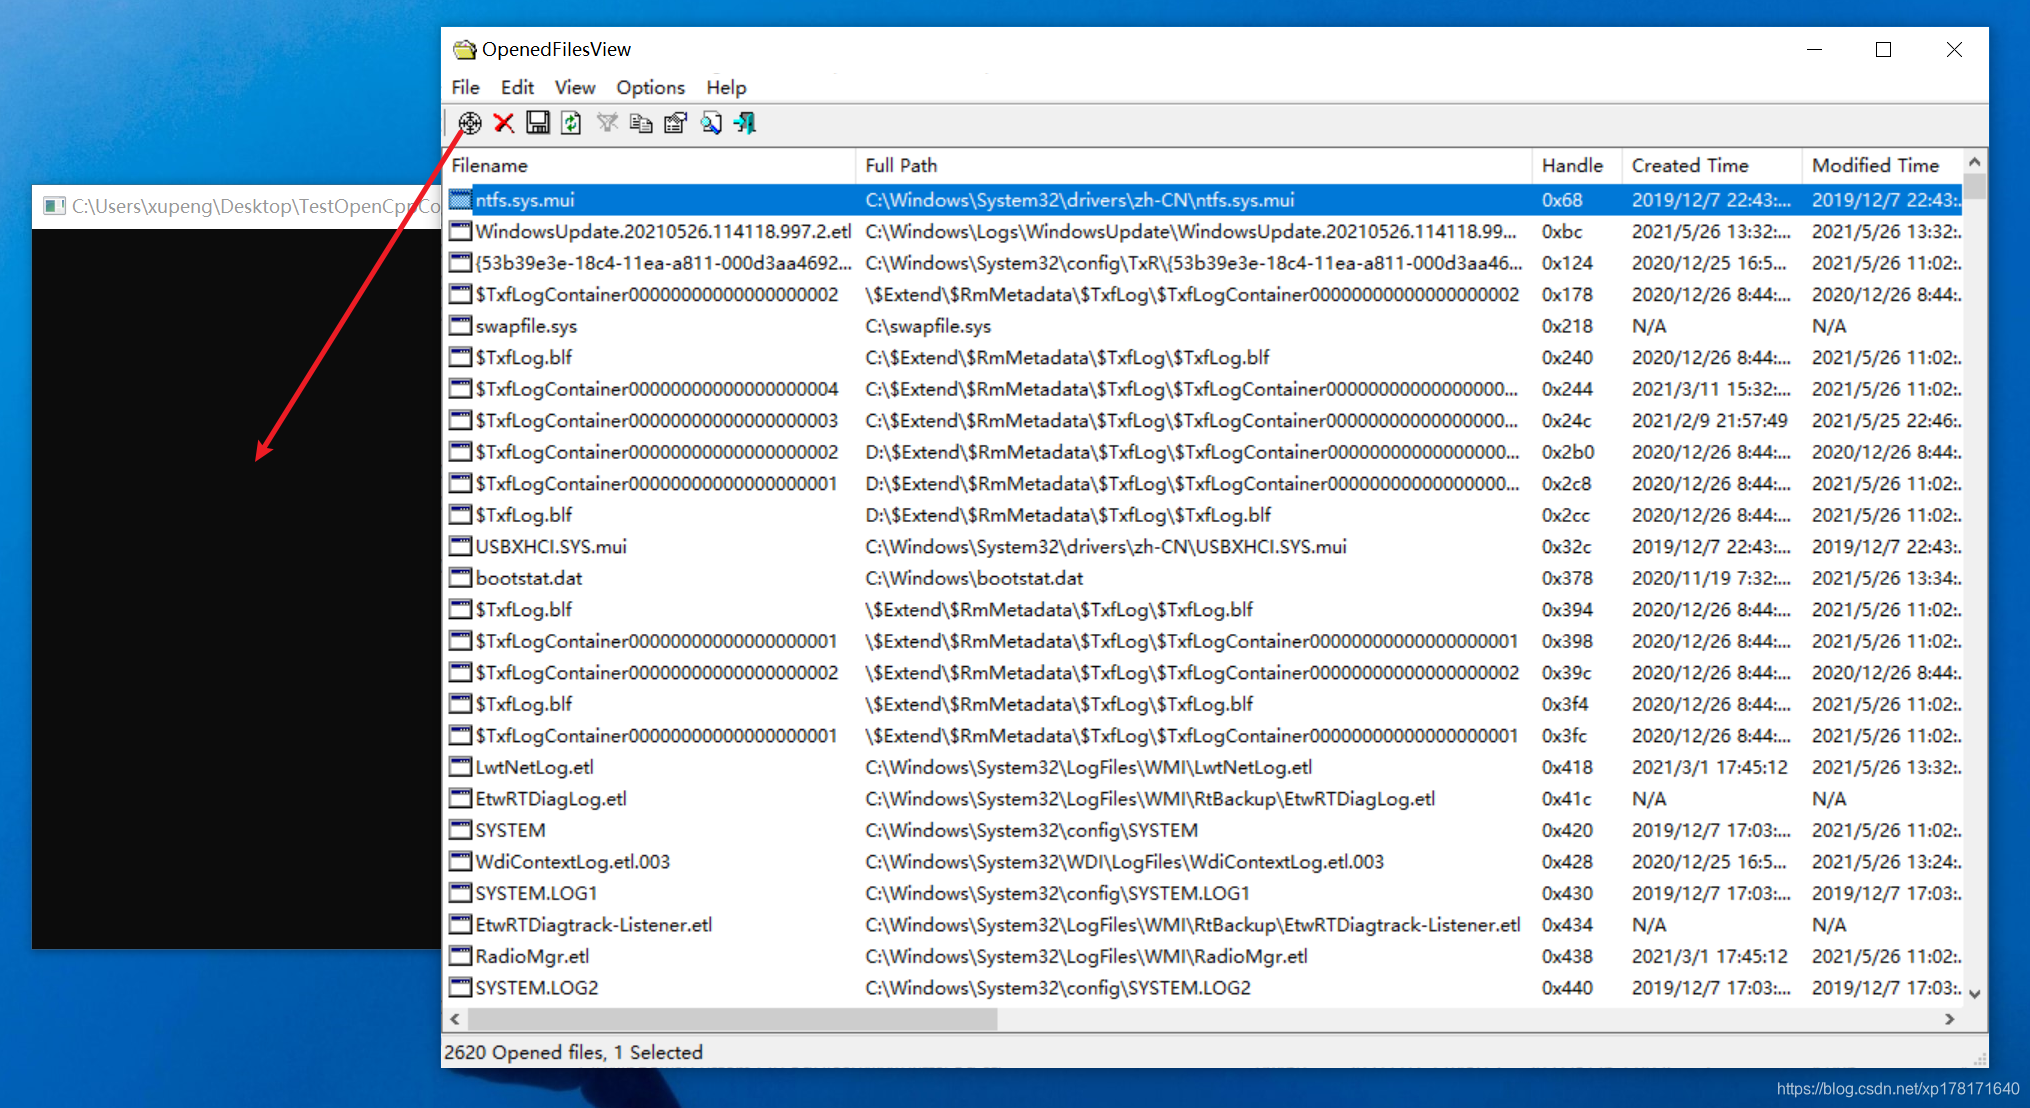Screen dimensions: 2030x1108
Task: Click the exit door icon
Action: [x=745, y=123]
